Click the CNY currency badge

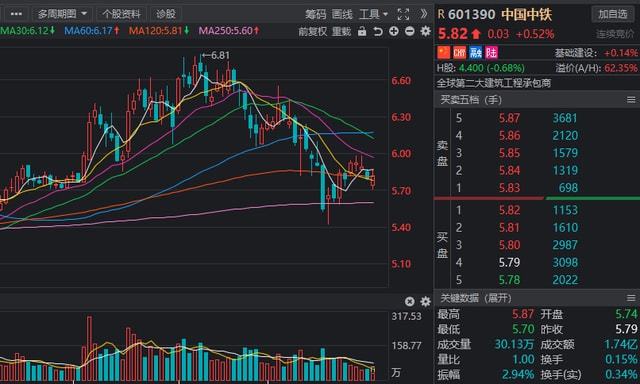tap(459, 52)
